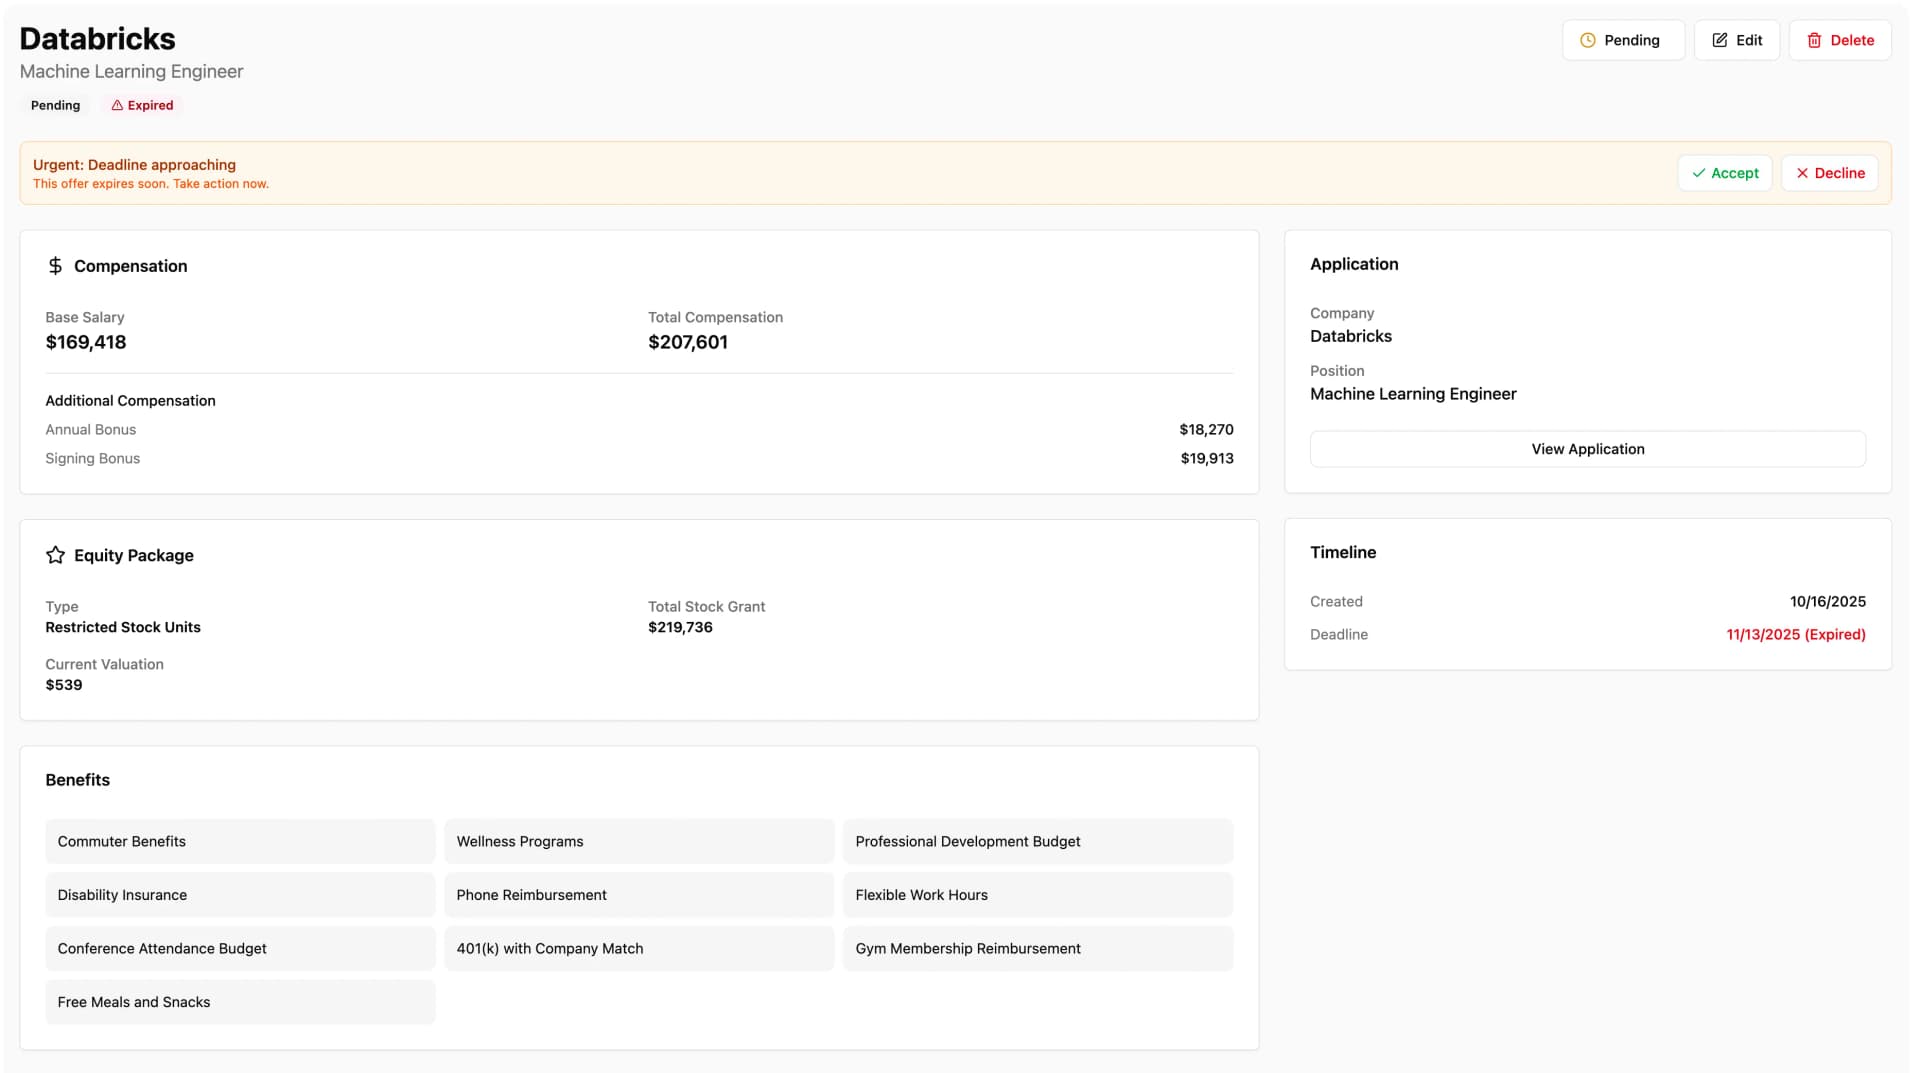
Task: Select the 401(k) with Company Match benefit
Action: click(x=639, y=948)
